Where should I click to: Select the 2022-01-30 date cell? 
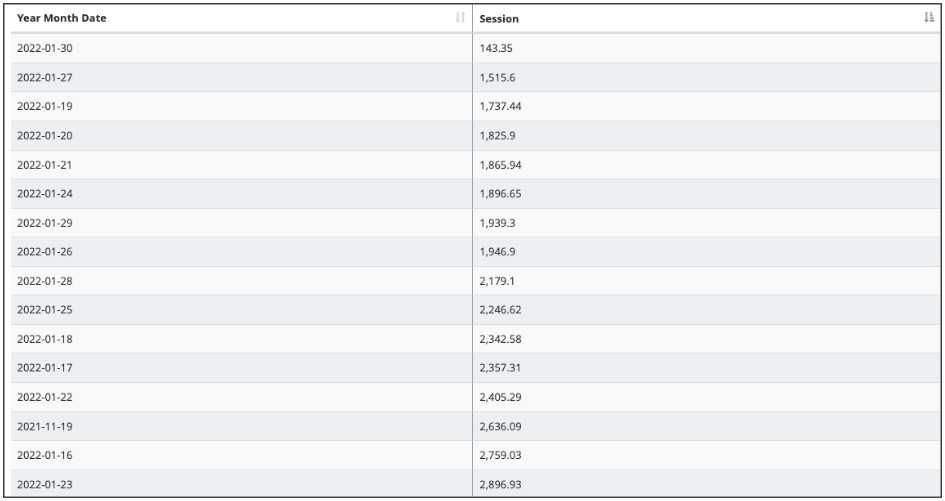point(43,48)
